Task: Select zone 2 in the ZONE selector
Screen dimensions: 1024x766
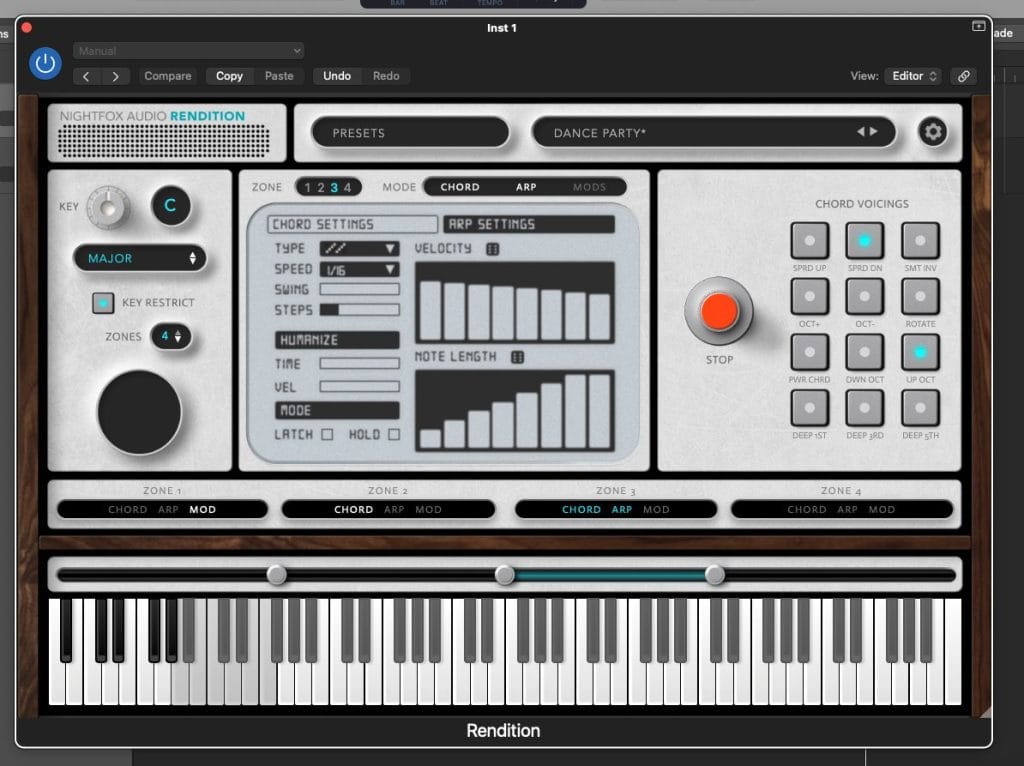Action: [x=321, y=187]
